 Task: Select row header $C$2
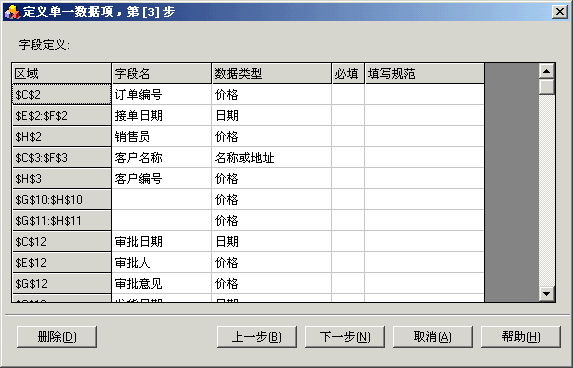pos(62,95)
